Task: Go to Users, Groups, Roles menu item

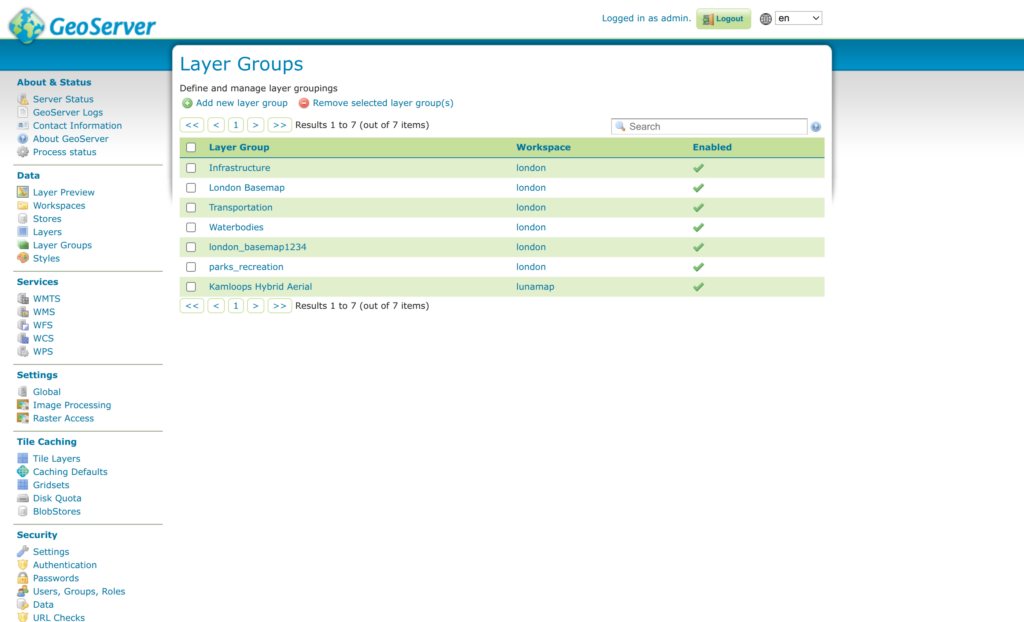Action: tap(79, 591)
